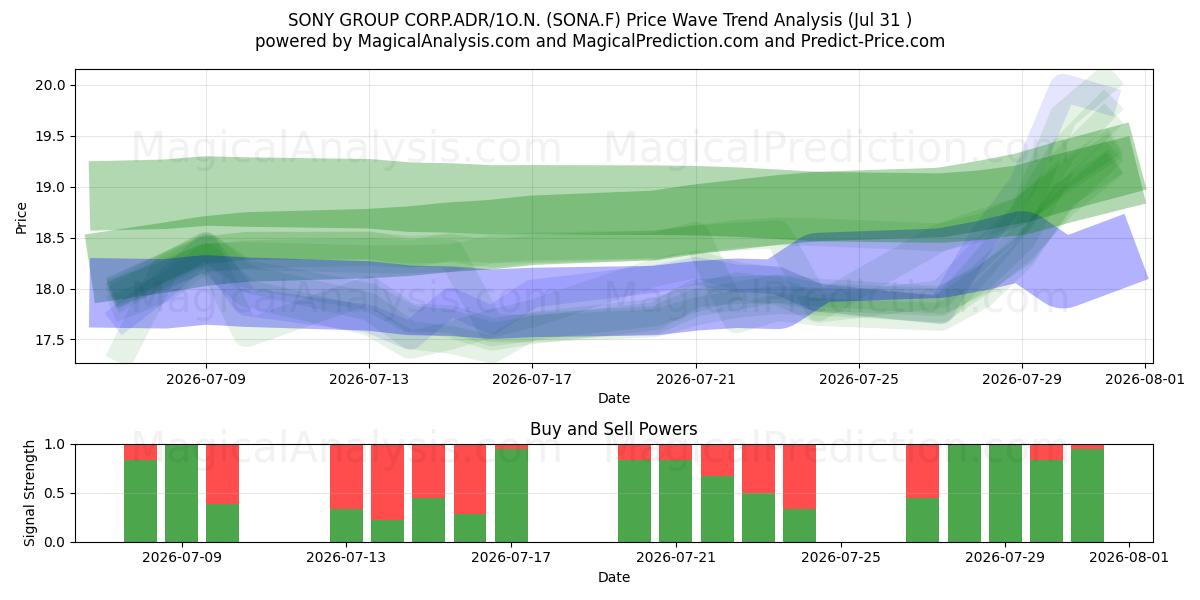Click the 17.5 price axis tick

pyautogui.click(x=51, y=340)
